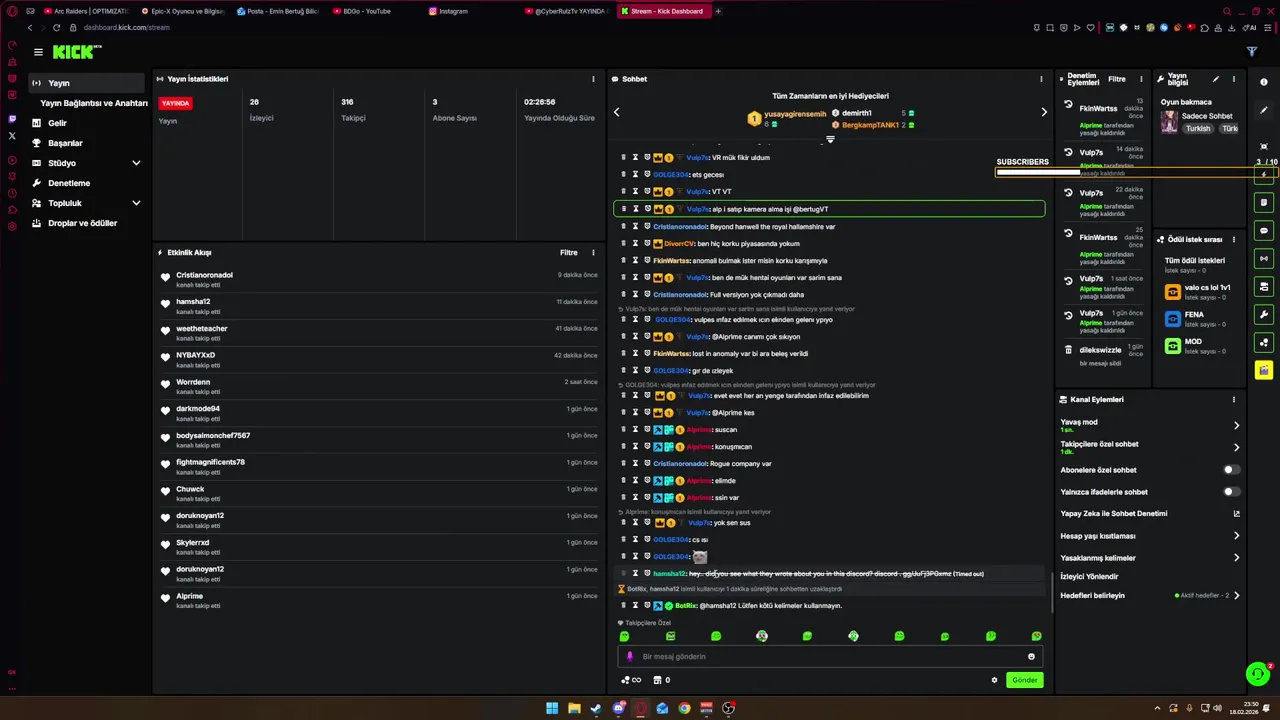Click info icon in right sidebar strip
Image resolution: width=1280 pixels, height=720 pixels.
(1264, 82)
